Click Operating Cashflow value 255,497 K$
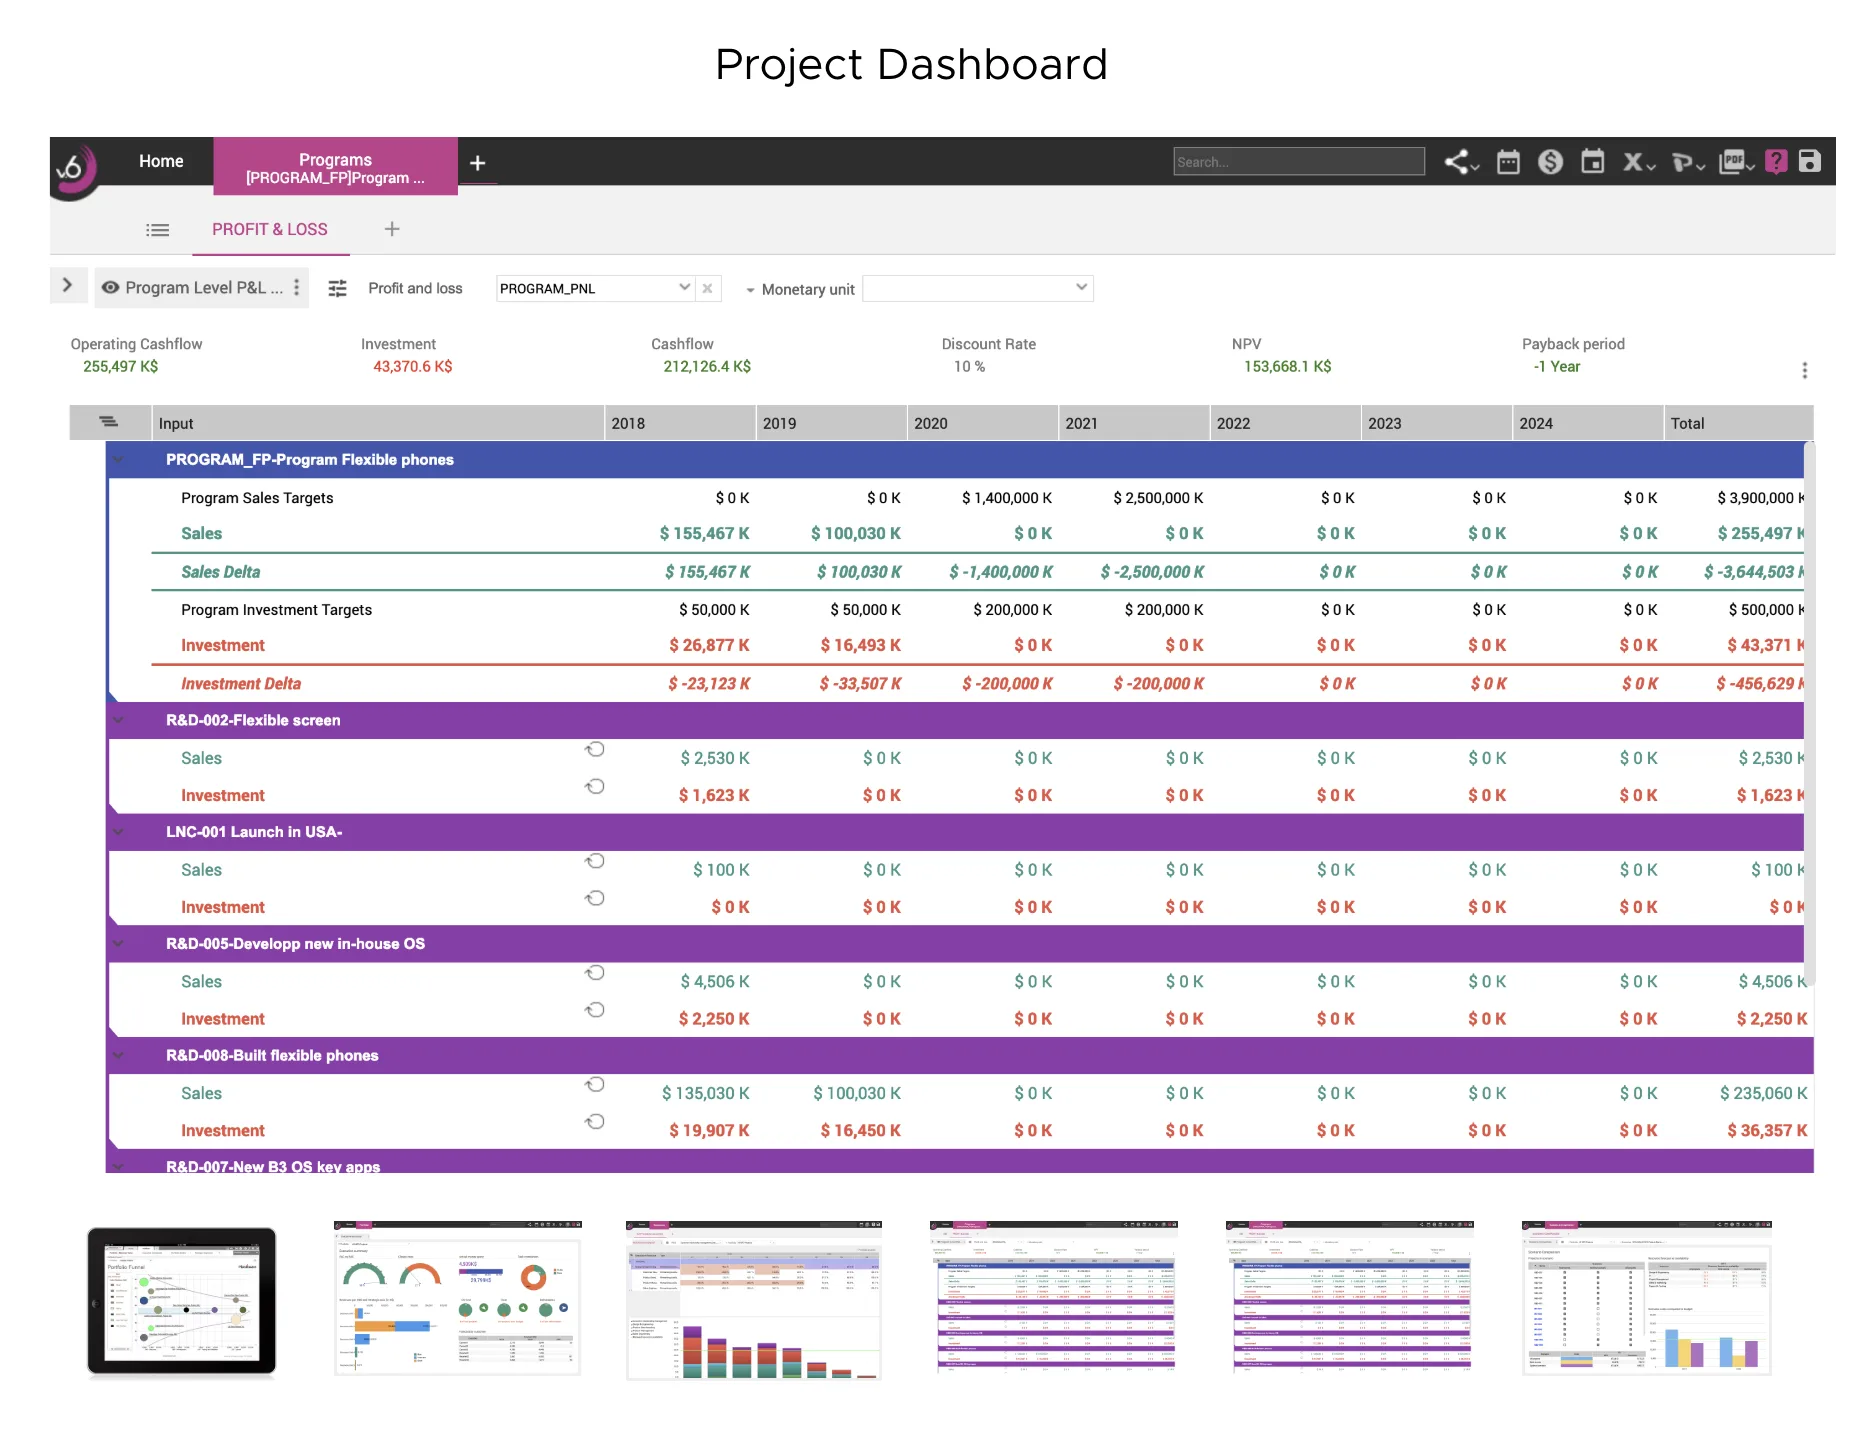 pyautogui.click(x=120, y=366)
